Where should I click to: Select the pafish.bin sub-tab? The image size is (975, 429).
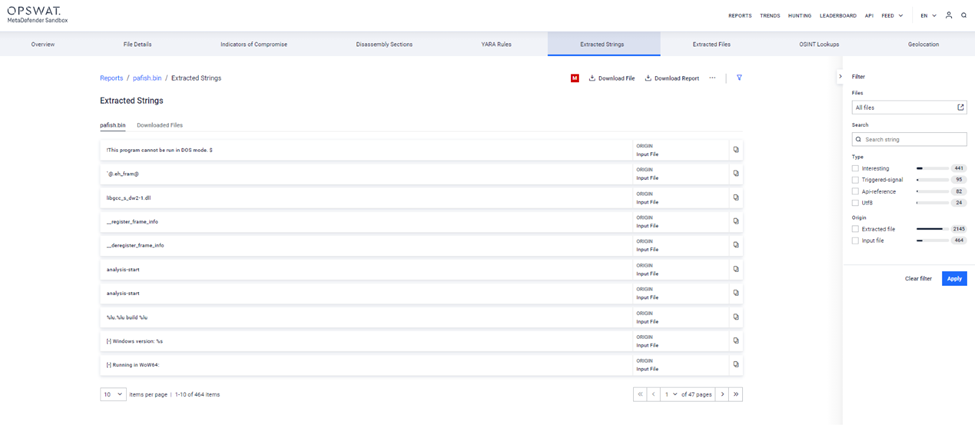click(x=113, y=125)
